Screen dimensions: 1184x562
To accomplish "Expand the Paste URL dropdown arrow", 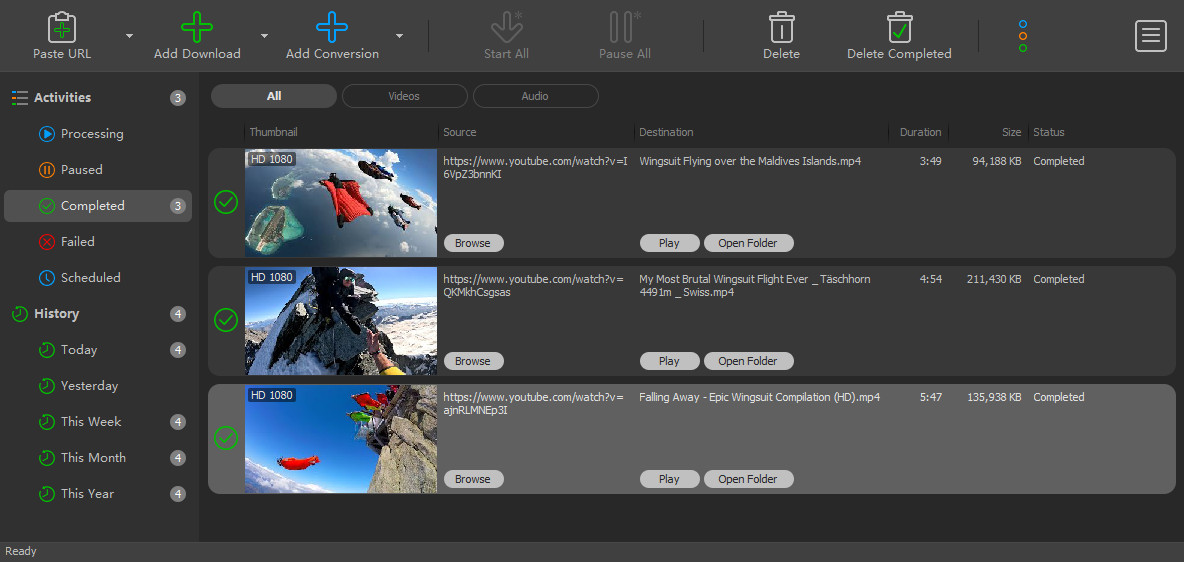I will tap(130, 36).
